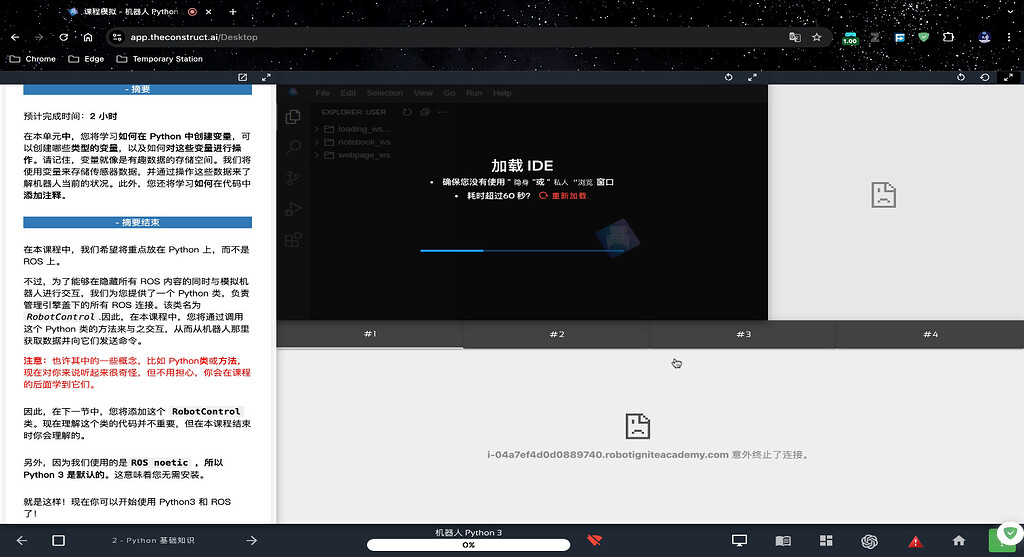This screenshot has height=557, width=1024.
Task: Click the explorer refresh icon
Action: pos(408,112)
